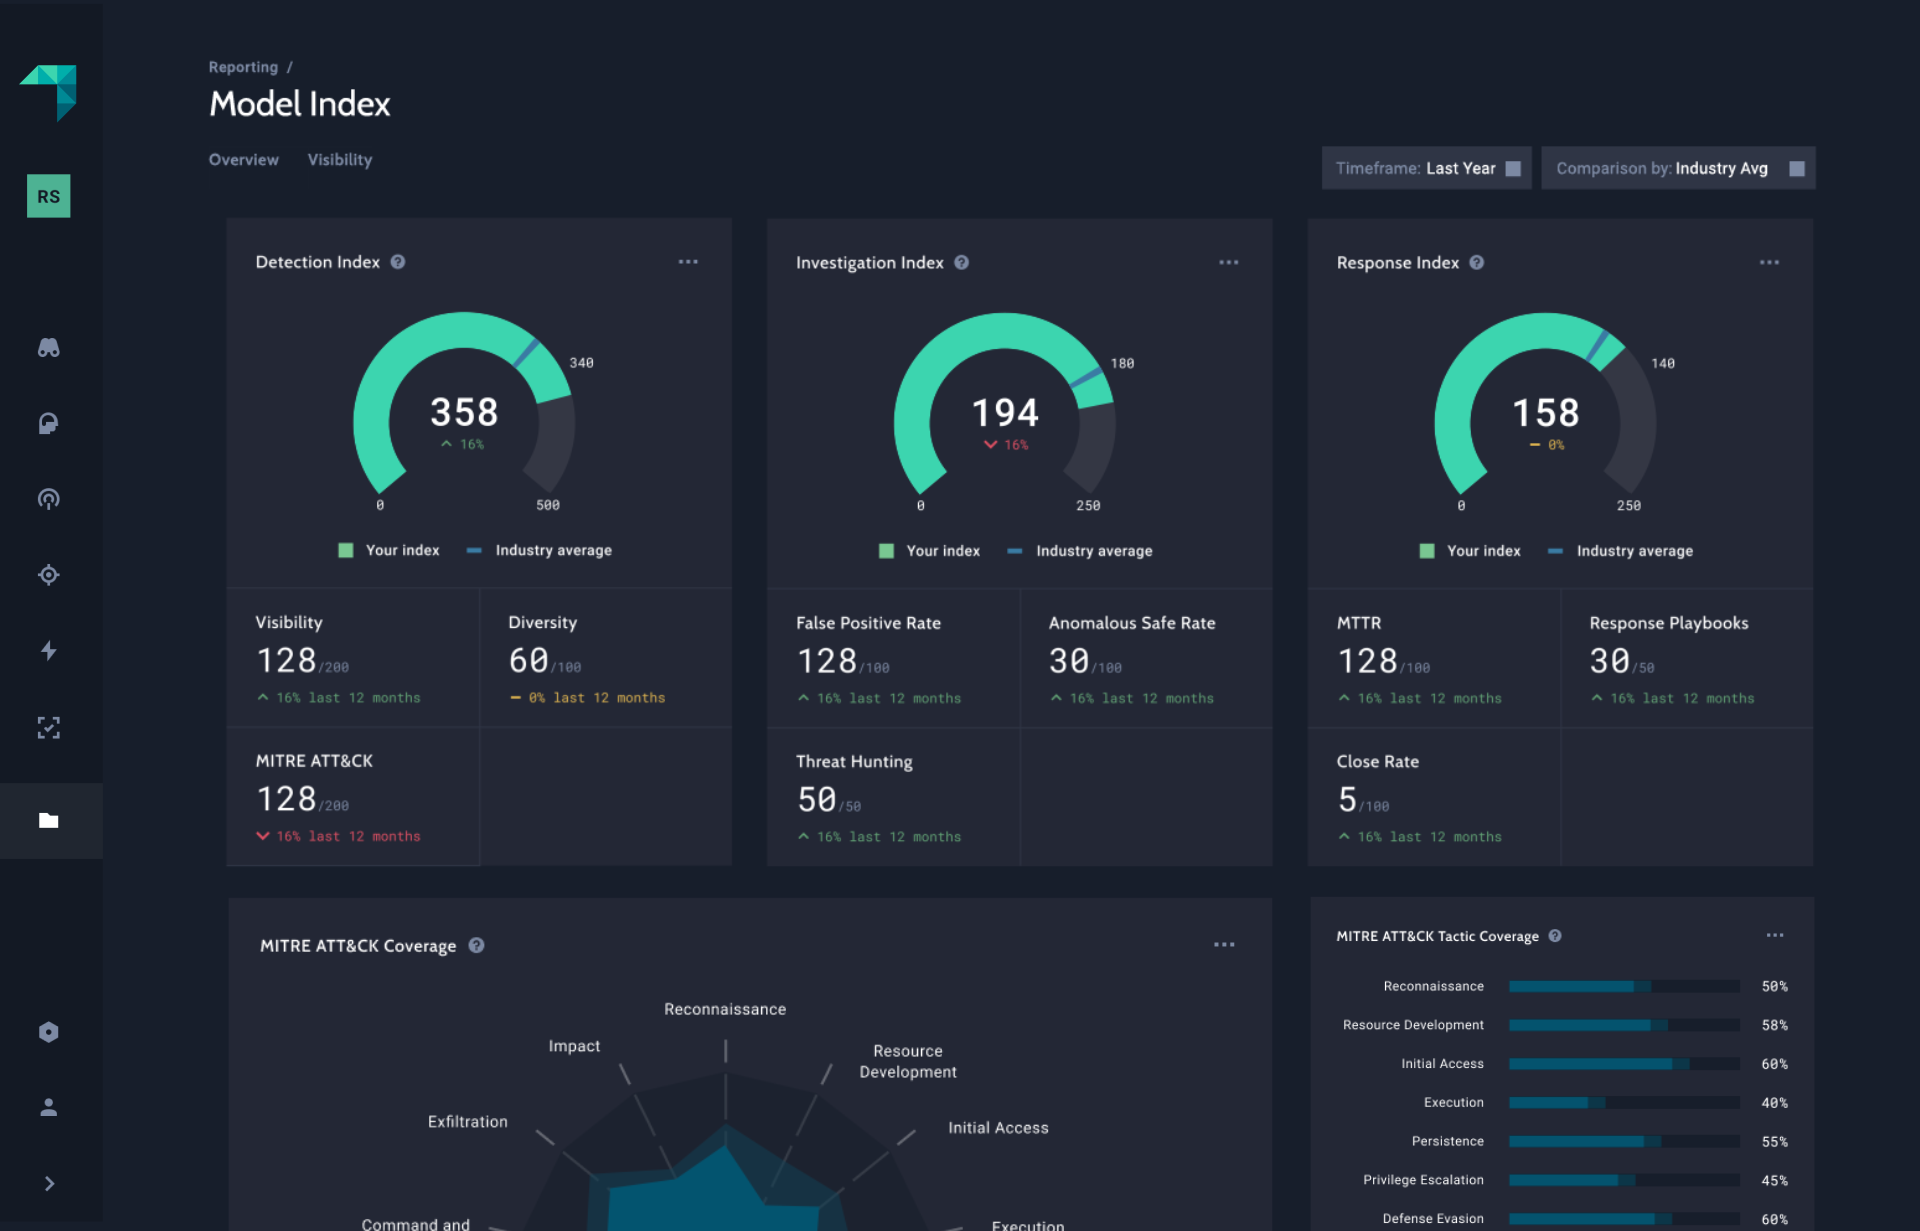Image resolution: width=1920 pixels, height=1231 pixels.
Task: Click the Persistence 55% coverage bar
Action: click(x=1624, y=1142)
